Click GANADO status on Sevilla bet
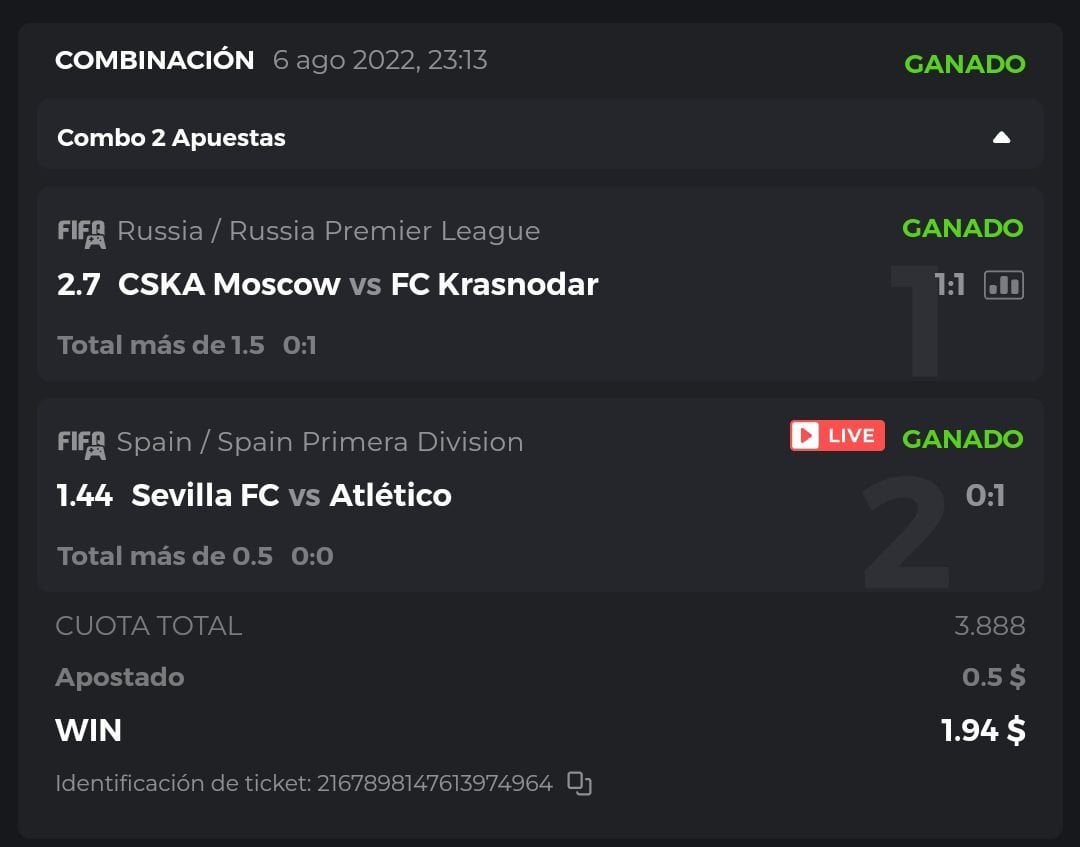Image resolution: width=1080 pixels, height=847 pixels. tap(962, 439)
